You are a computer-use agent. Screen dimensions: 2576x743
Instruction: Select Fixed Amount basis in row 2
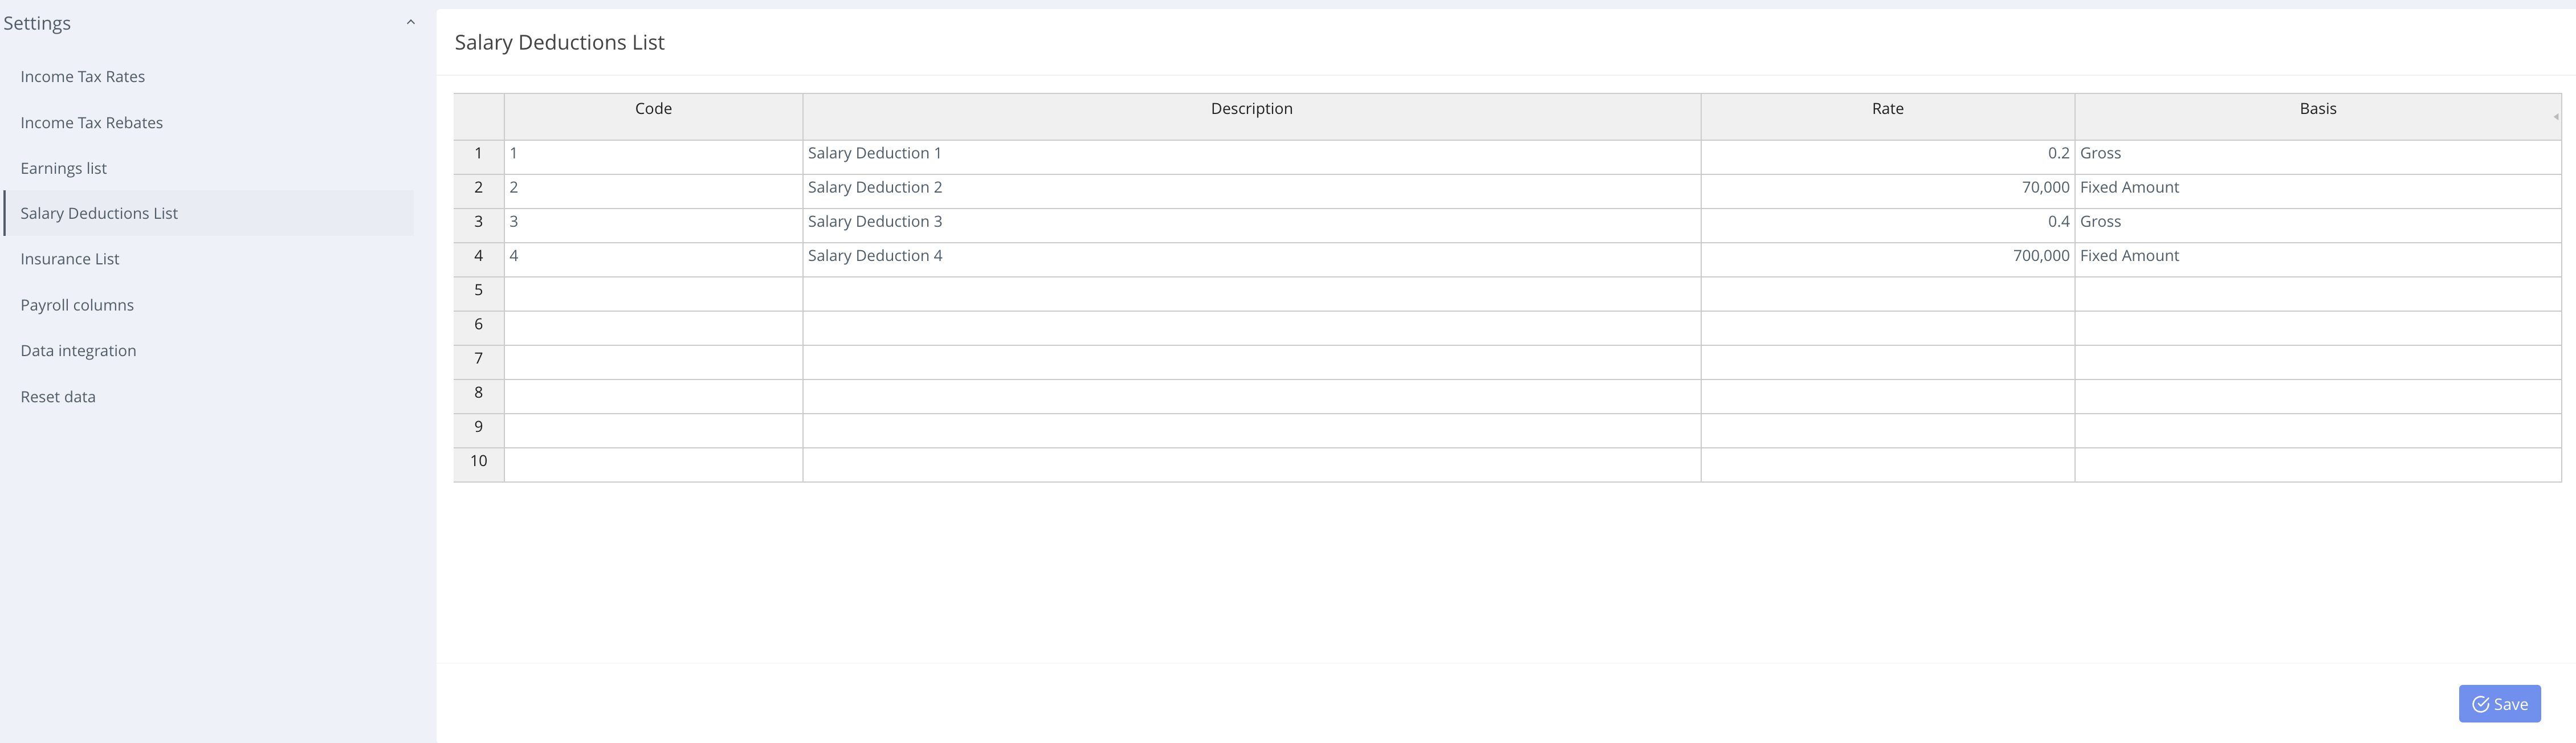pos(2317,188)
